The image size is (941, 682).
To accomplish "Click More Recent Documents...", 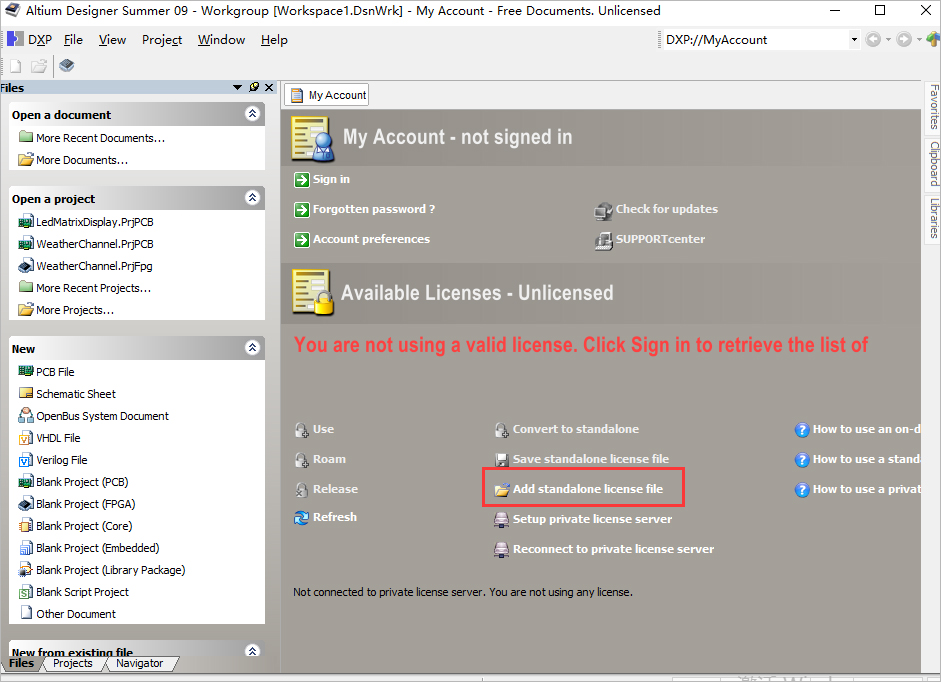I will (100, 138).
